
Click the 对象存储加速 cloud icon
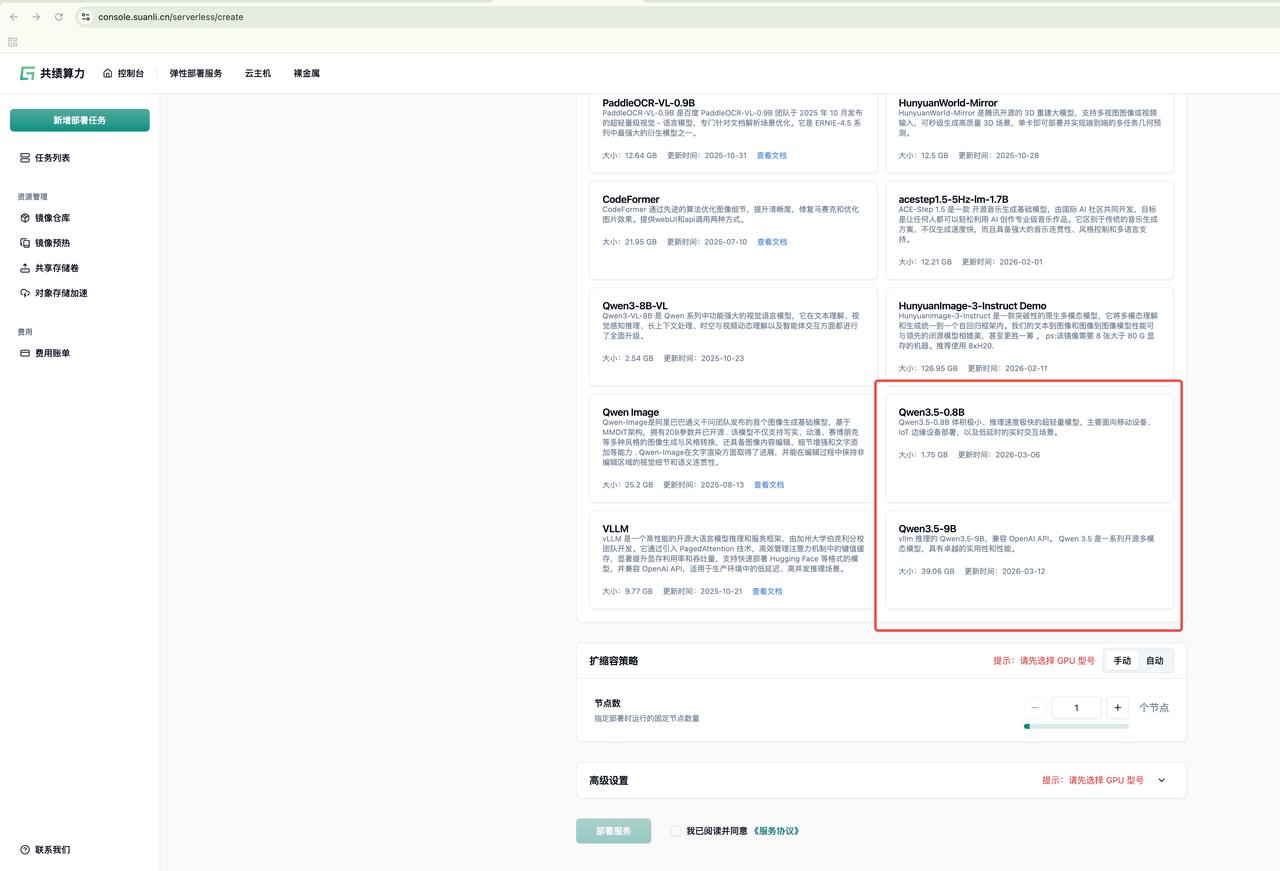pyautogui.click(x=25, y=293)
